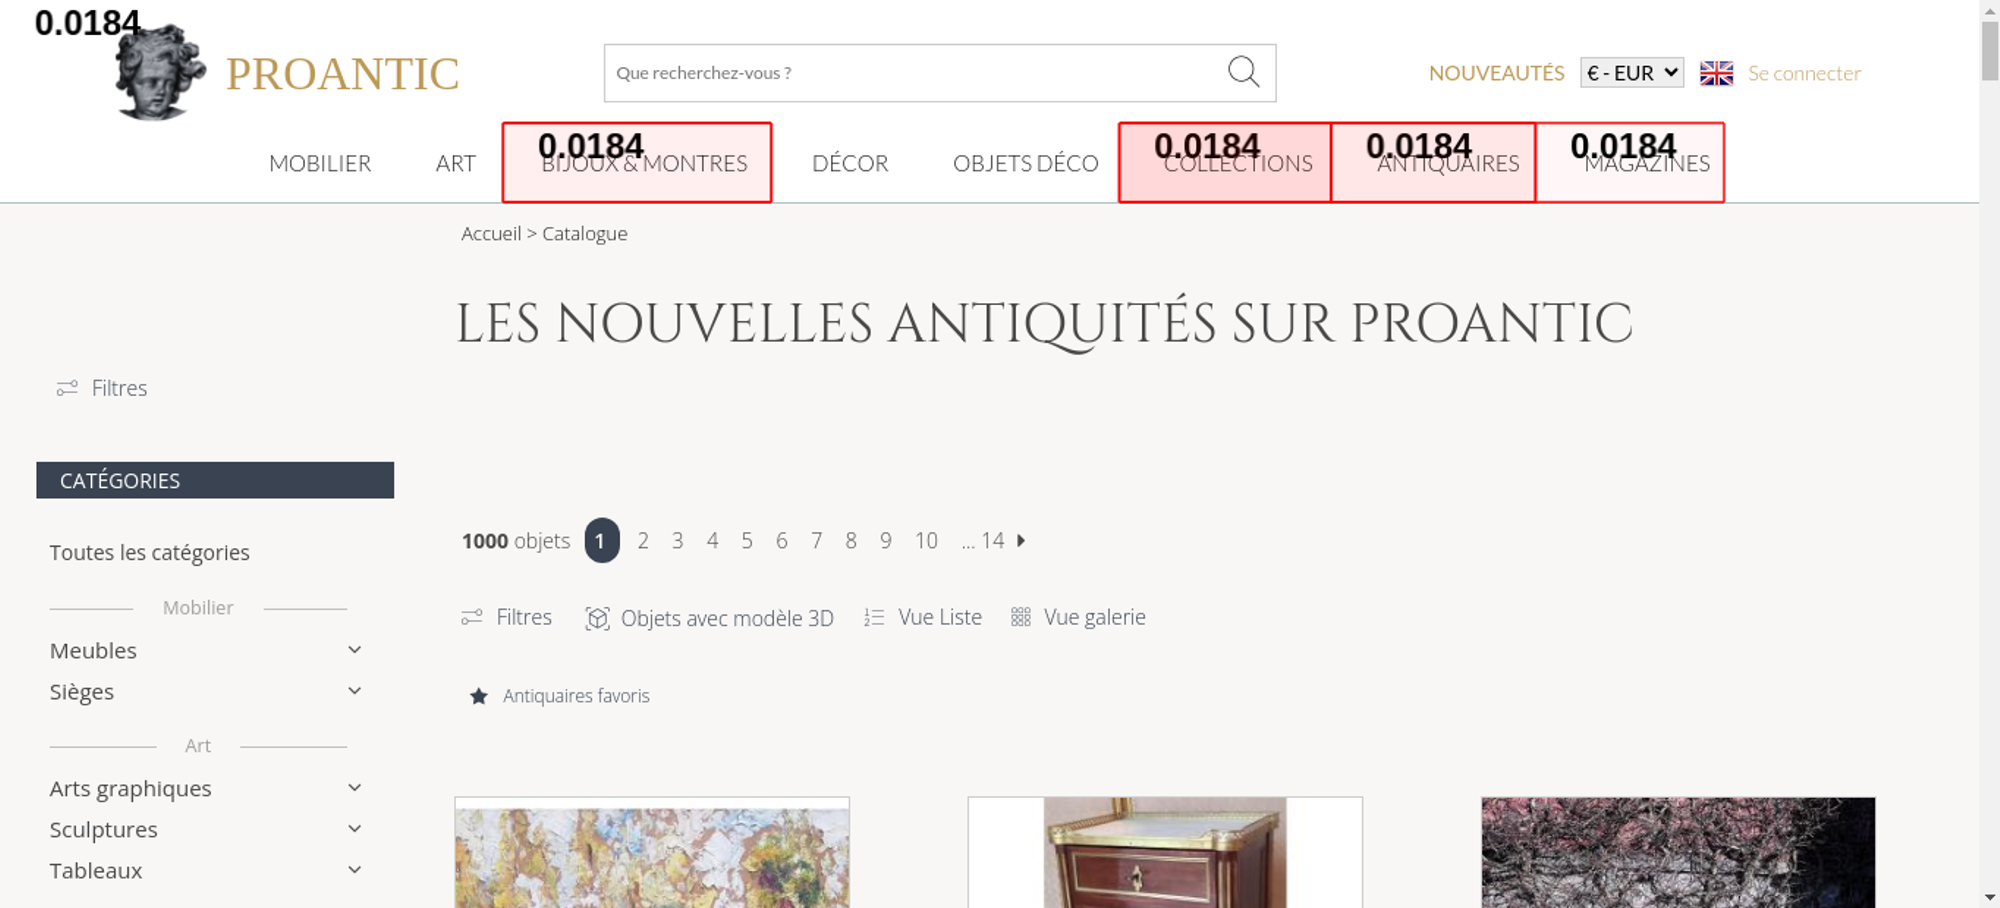Open the DÉCOR menu
The width and height of the screenshot is (2000, 908).
850,163
